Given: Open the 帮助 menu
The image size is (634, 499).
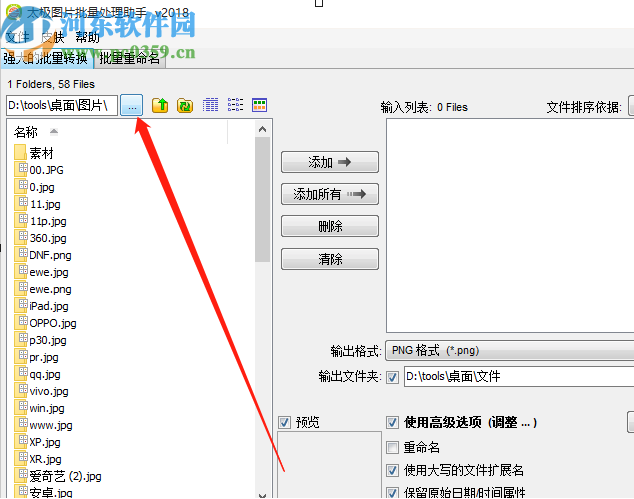Looking at the screenshot, I should pos(87,37).
